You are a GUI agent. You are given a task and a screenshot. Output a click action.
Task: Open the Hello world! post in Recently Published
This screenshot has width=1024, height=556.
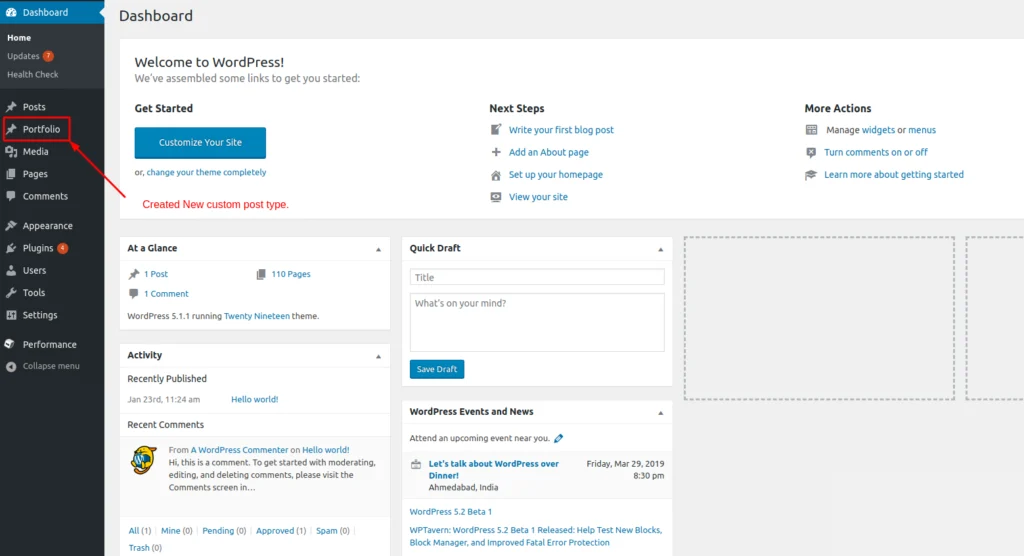tap(255, 399)
